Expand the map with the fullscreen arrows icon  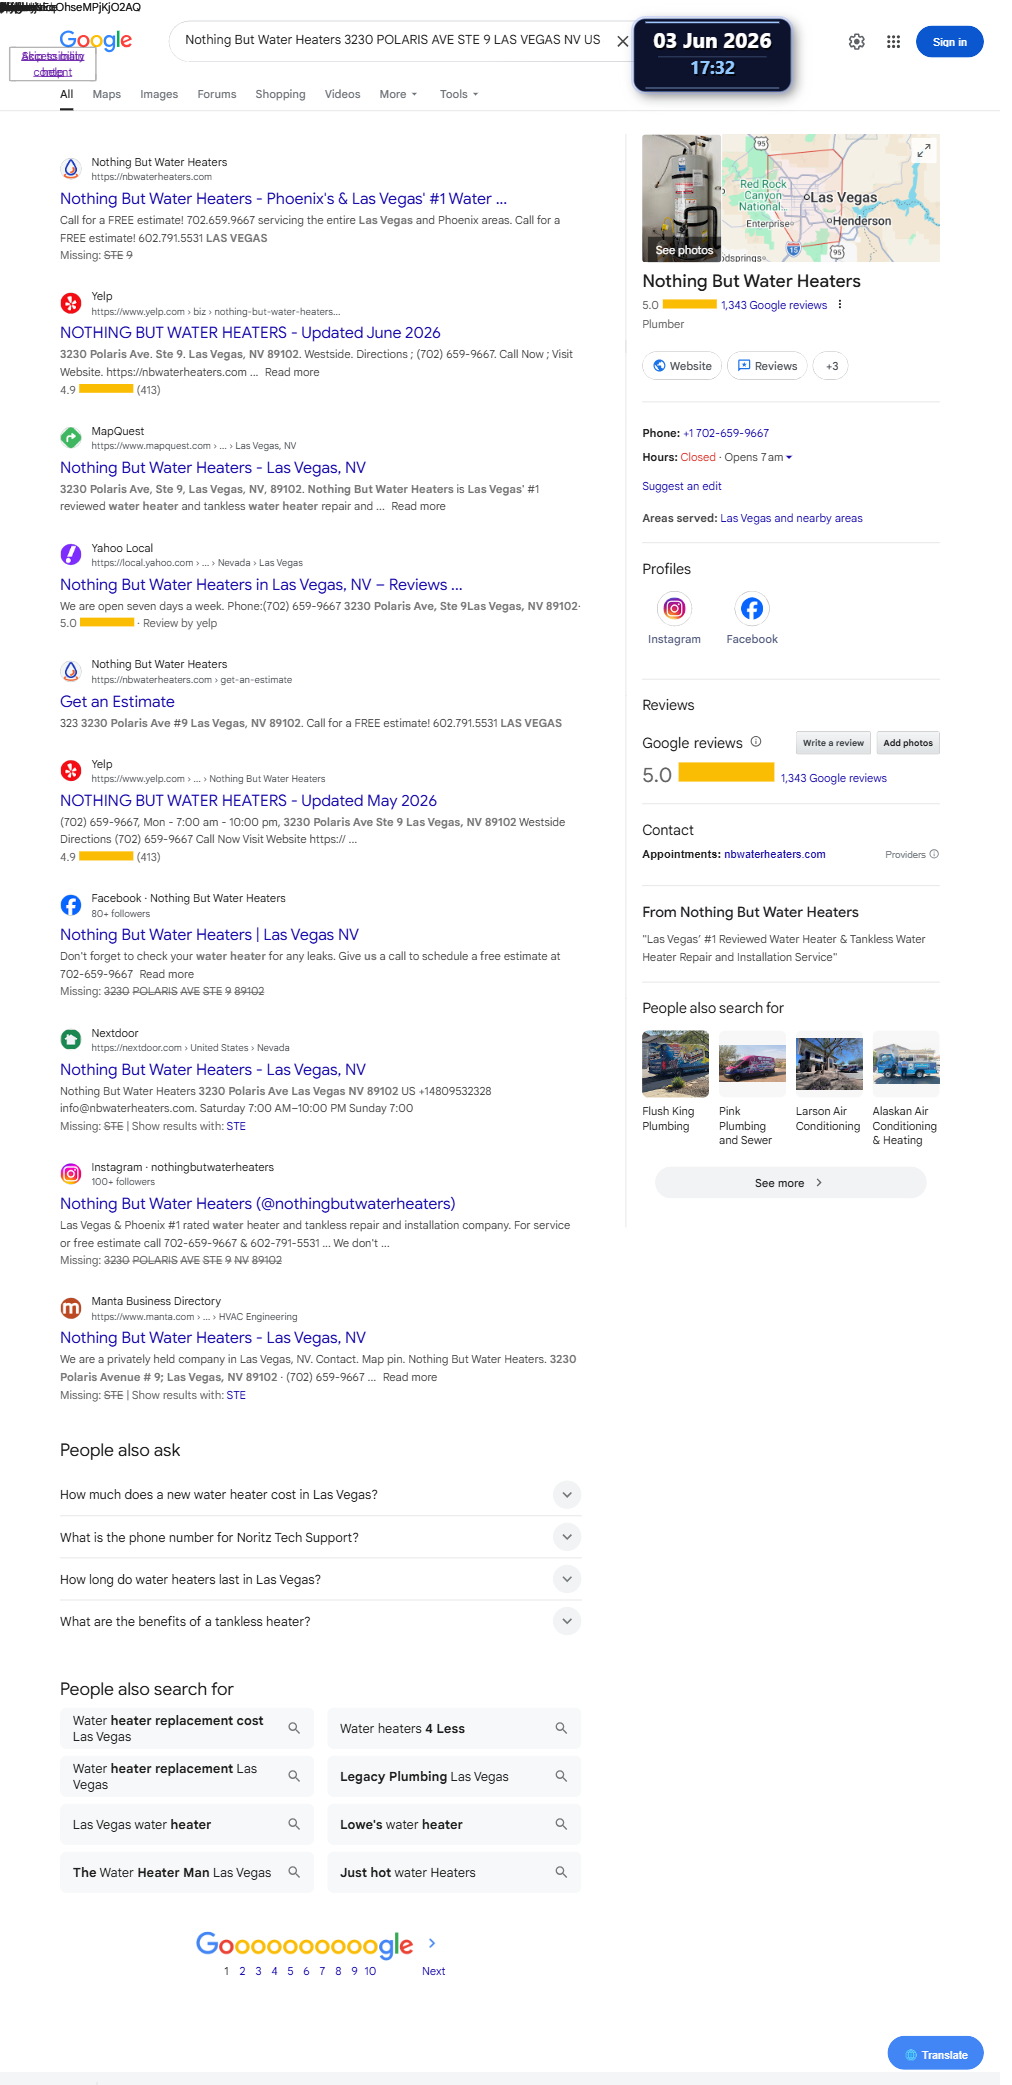924,150
